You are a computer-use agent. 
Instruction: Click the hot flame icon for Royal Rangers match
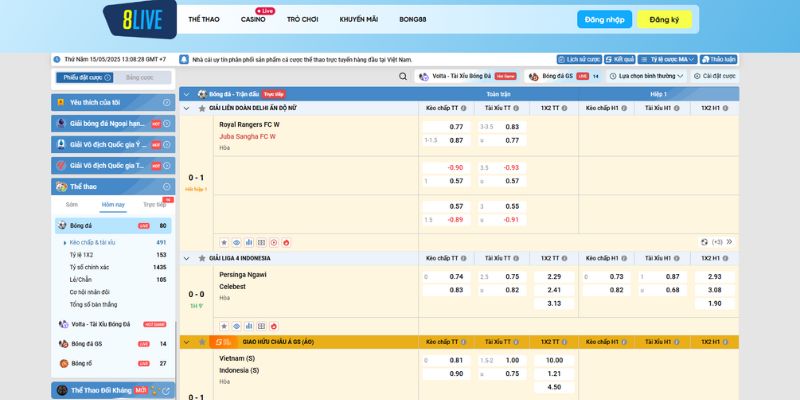click(286, 242)
